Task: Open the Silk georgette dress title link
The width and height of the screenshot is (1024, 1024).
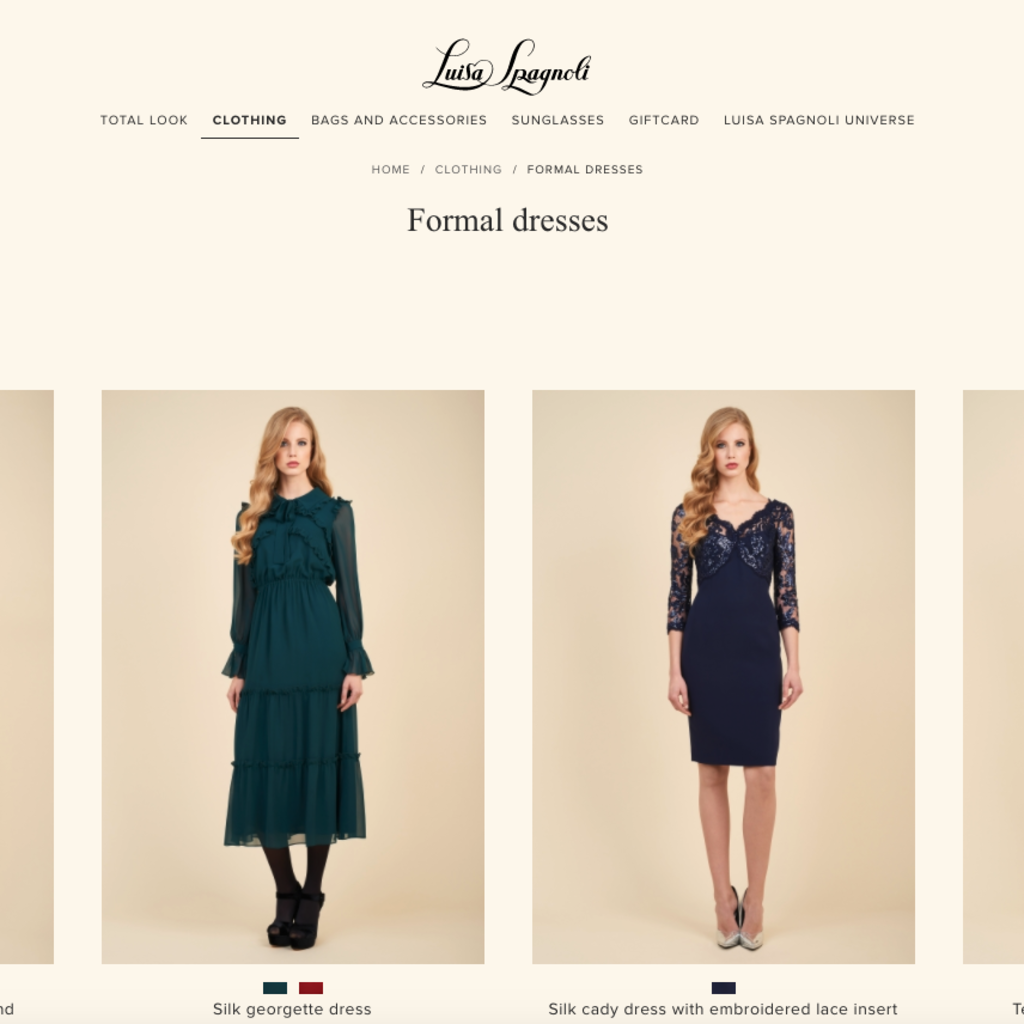Action: pos(292,1009)
